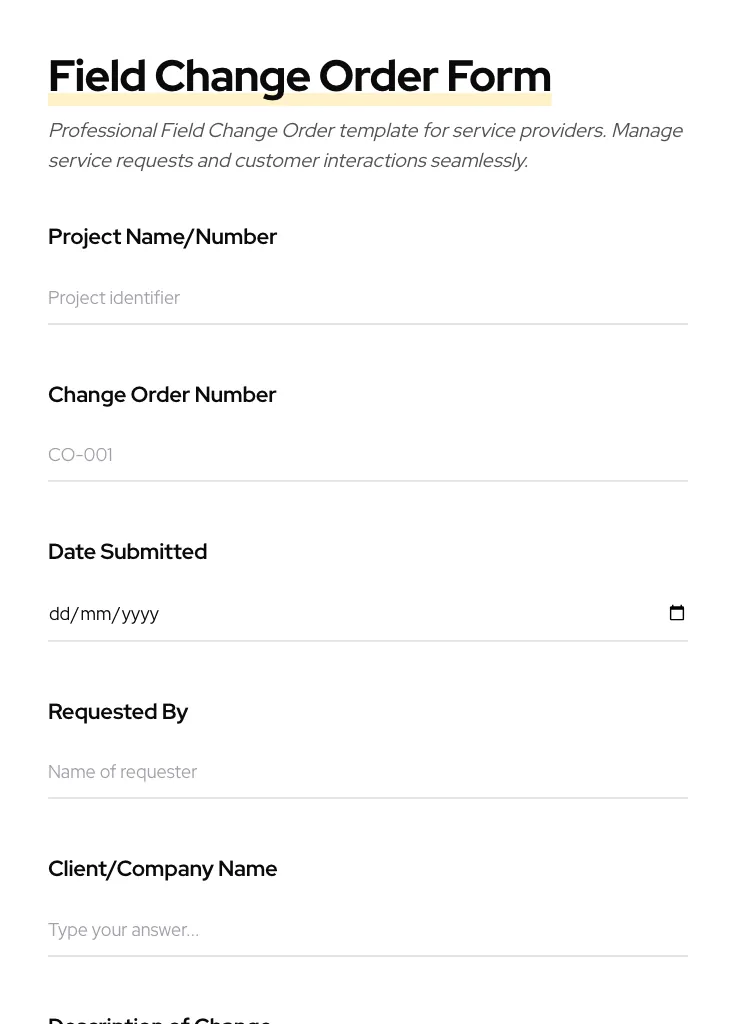
Task: Focus the 'Type your answer…' company field
Action: pyautogui.click(x=367, y=930)
